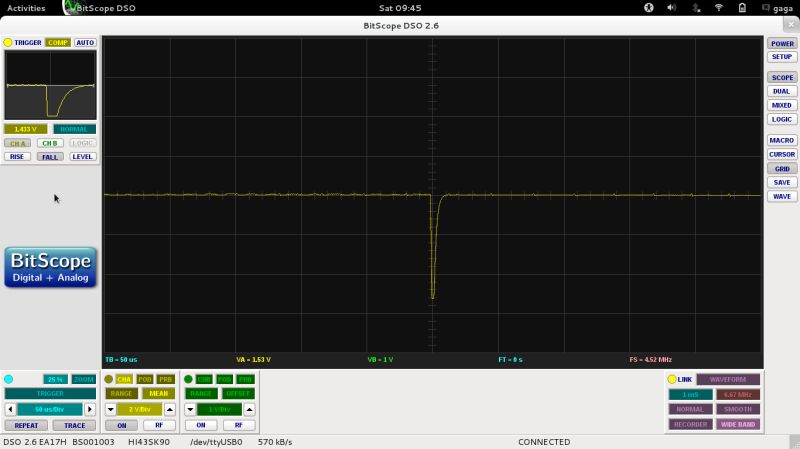800x449 pixels.
Task: Click the WAVE button
Action: point(782,196)
